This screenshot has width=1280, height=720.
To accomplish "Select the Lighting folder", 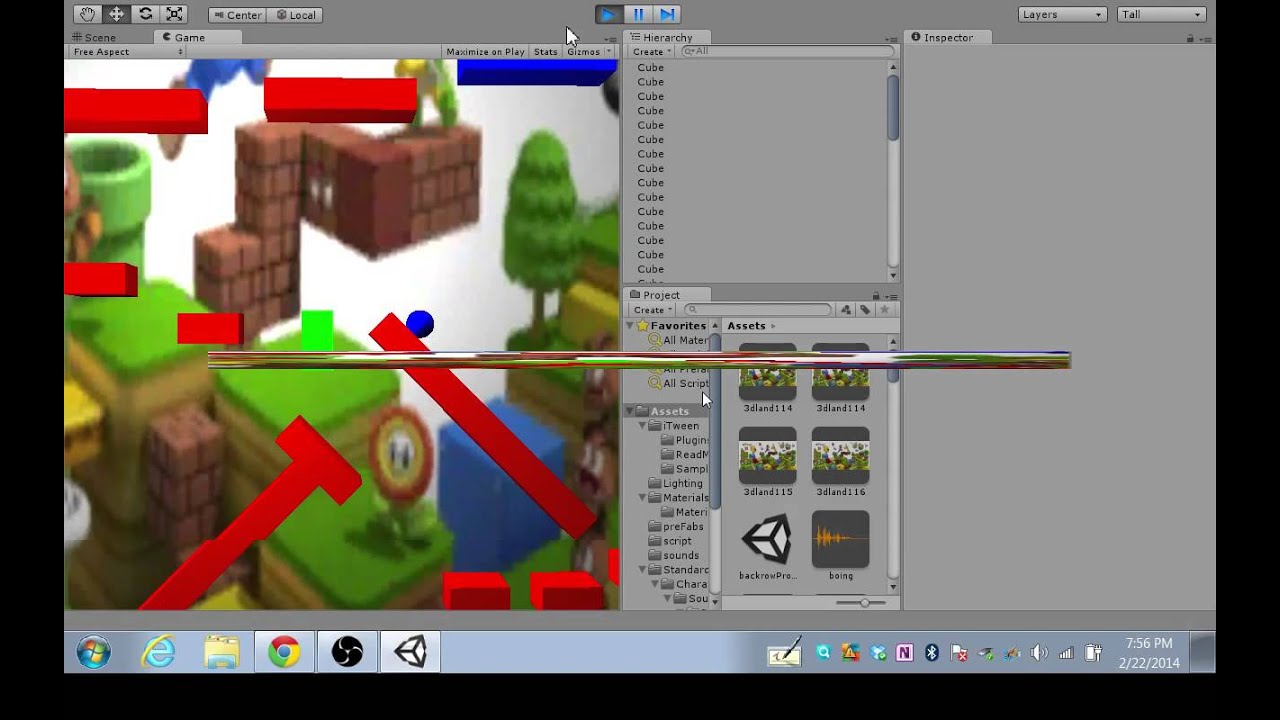I will (676, 483).
